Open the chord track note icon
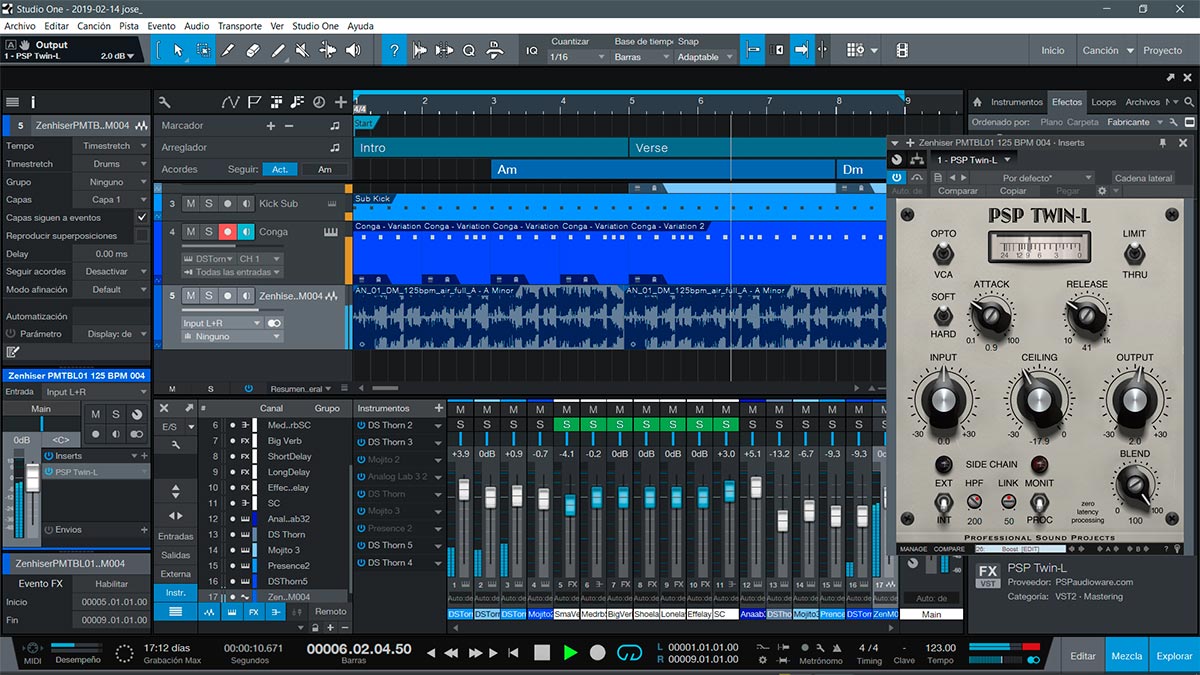1200x675 pixels. (x=297, y=102)
